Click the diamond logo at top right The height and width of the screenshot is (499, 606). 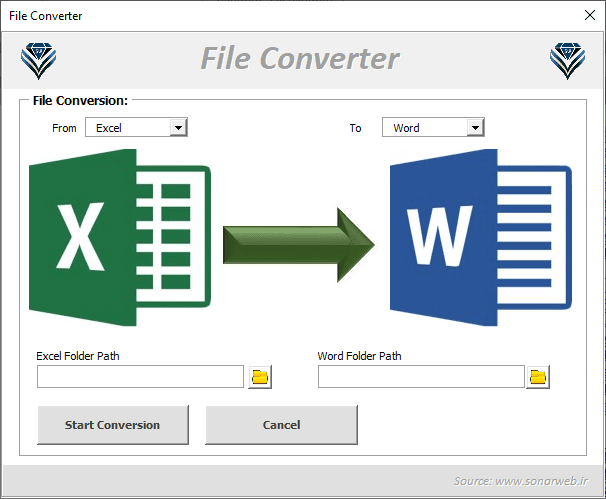click(x=567, y=61)
